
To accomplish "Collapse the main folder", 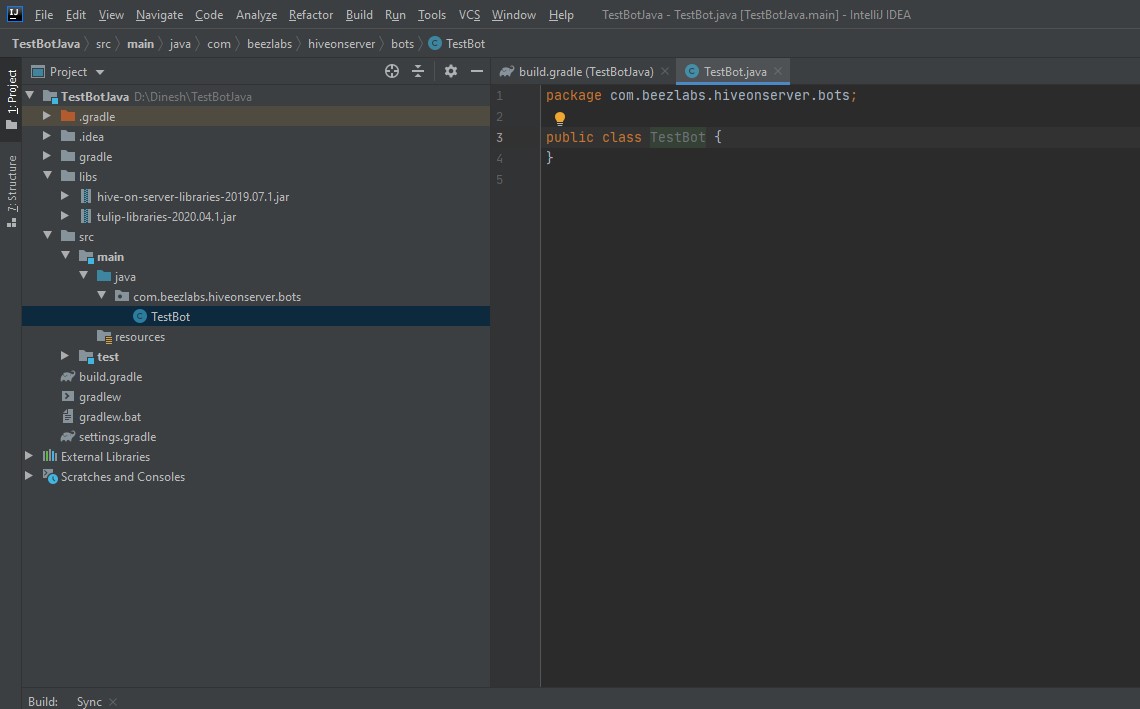I will [65, 255].
